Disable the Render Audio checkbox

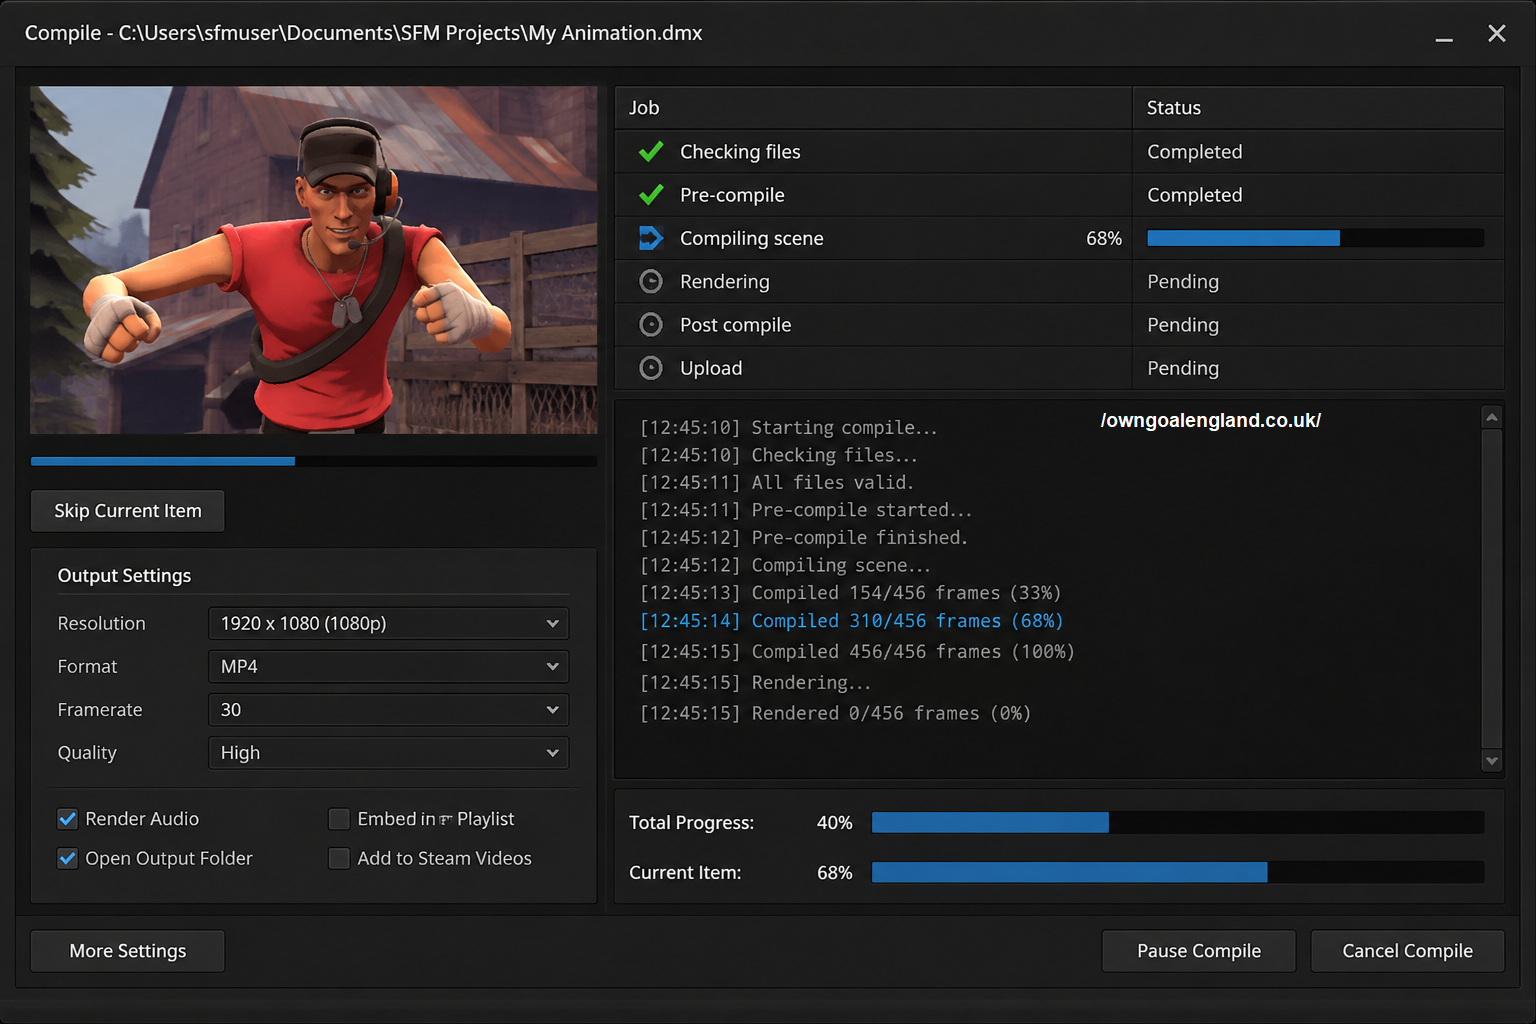point(67,819)
